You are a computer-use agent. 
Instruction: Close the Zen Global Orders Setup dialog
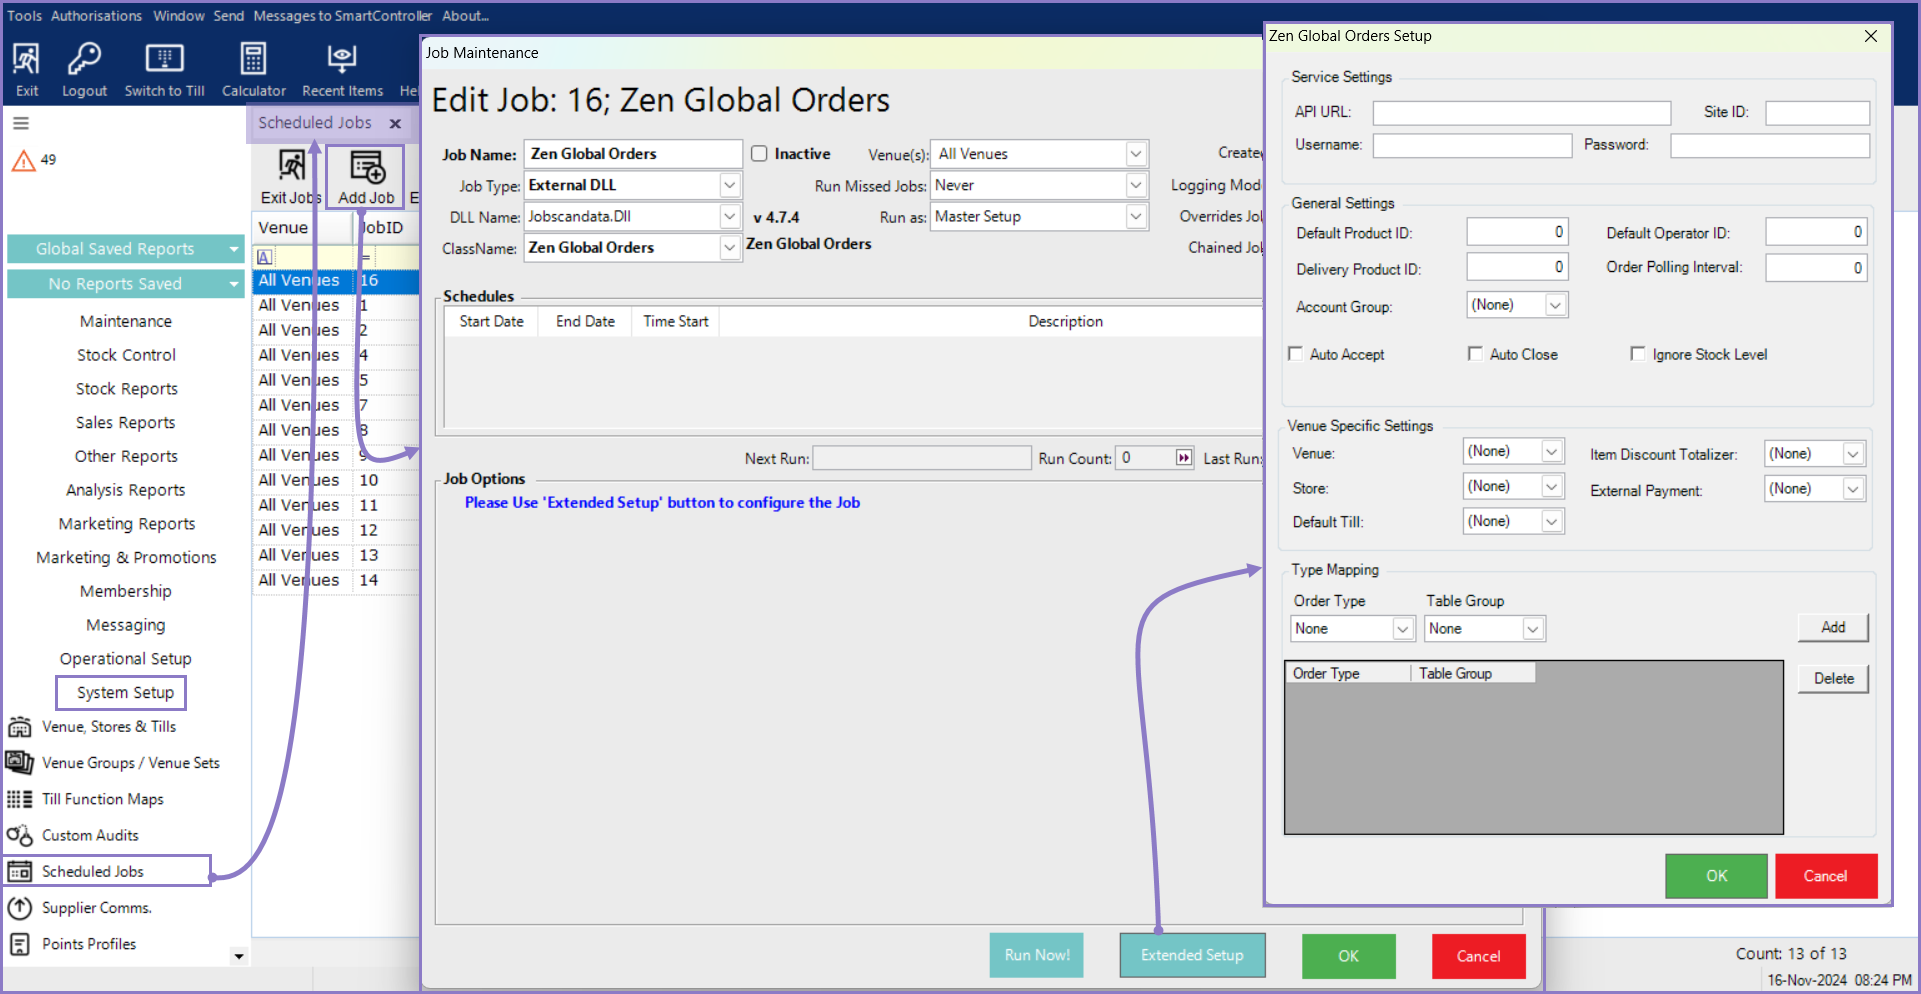pos(1870,36)
